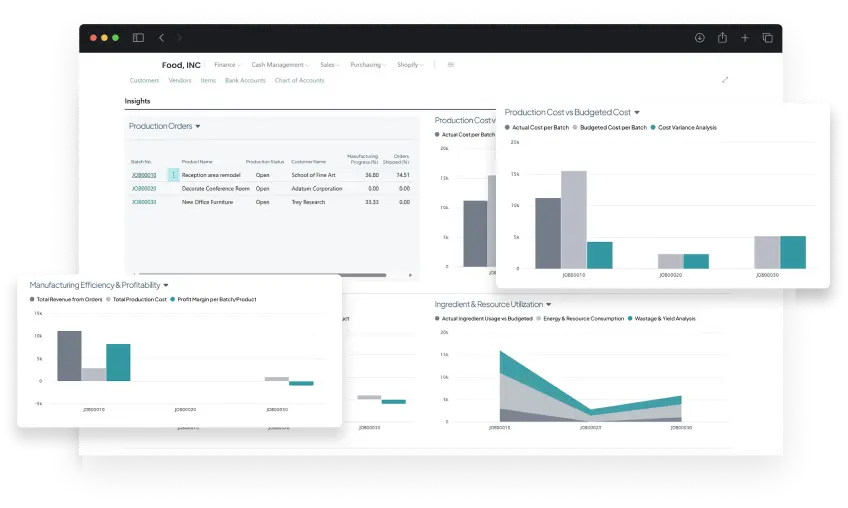Toggle Total Production Cost legend series
This screenshot has height=508, width=848.
coord(139,299)
